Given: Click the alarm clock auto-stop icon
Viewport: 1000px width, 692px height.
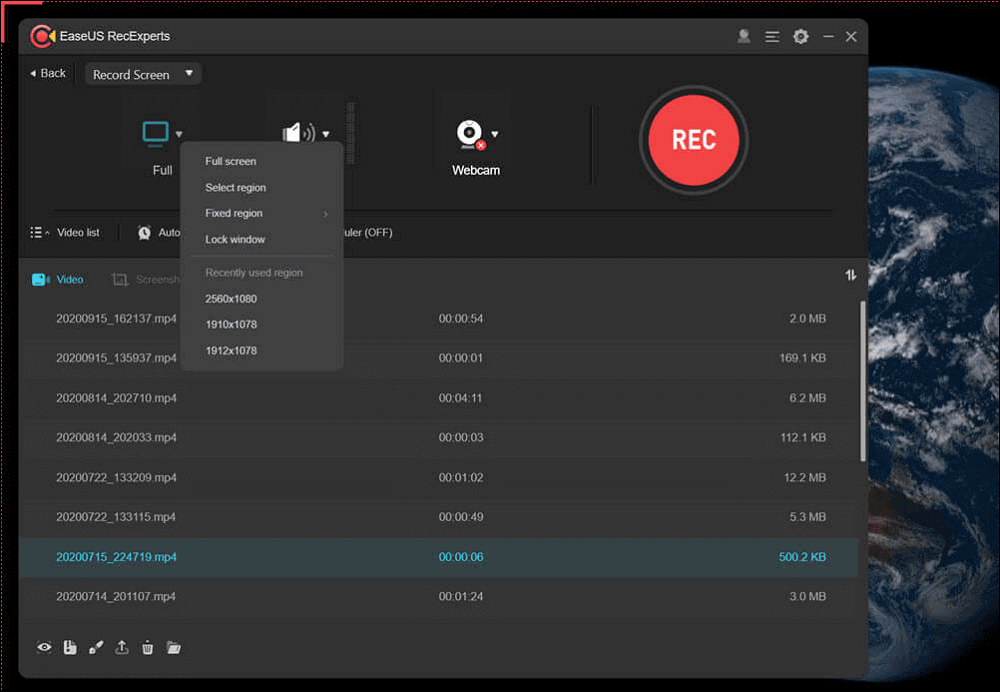Looking at the screenshot, I should (145, 233).
